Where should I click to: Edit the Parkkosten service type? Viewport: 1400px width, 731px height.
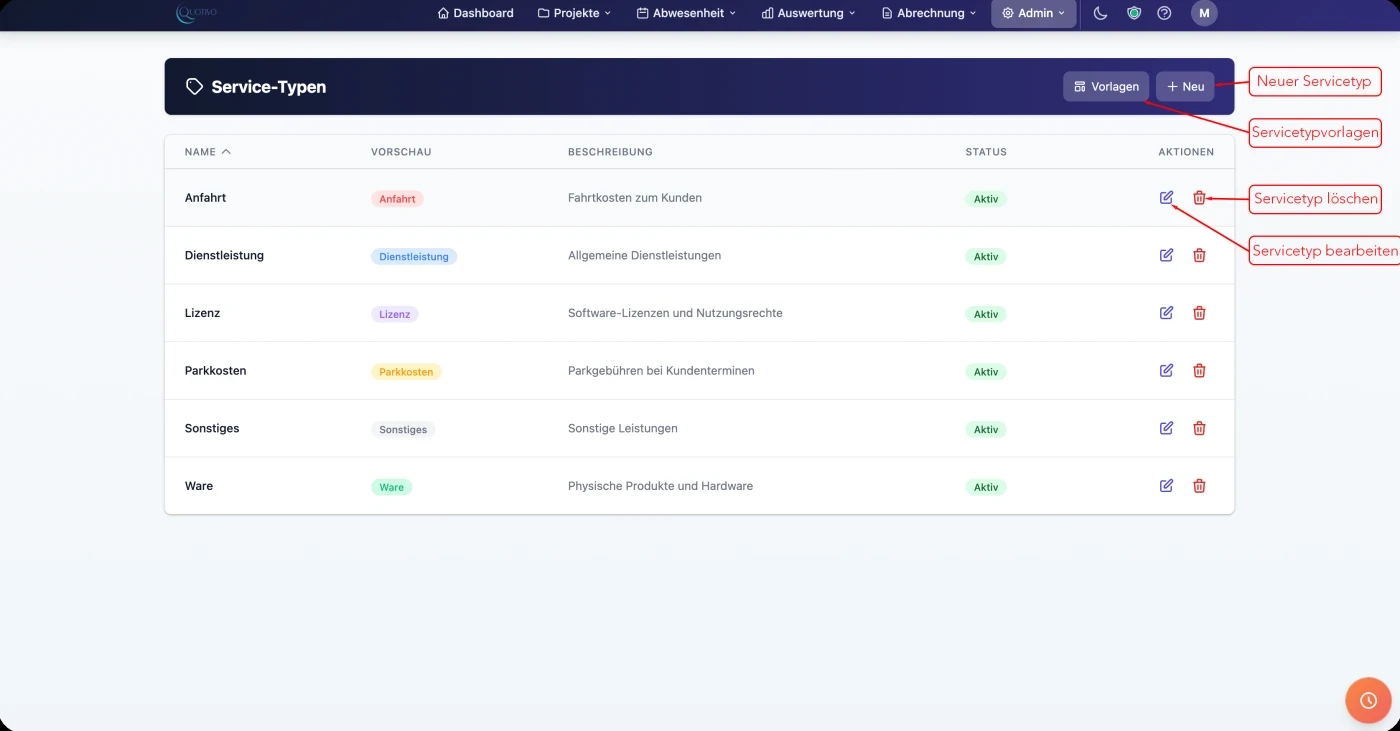[x=1166, y=371]
